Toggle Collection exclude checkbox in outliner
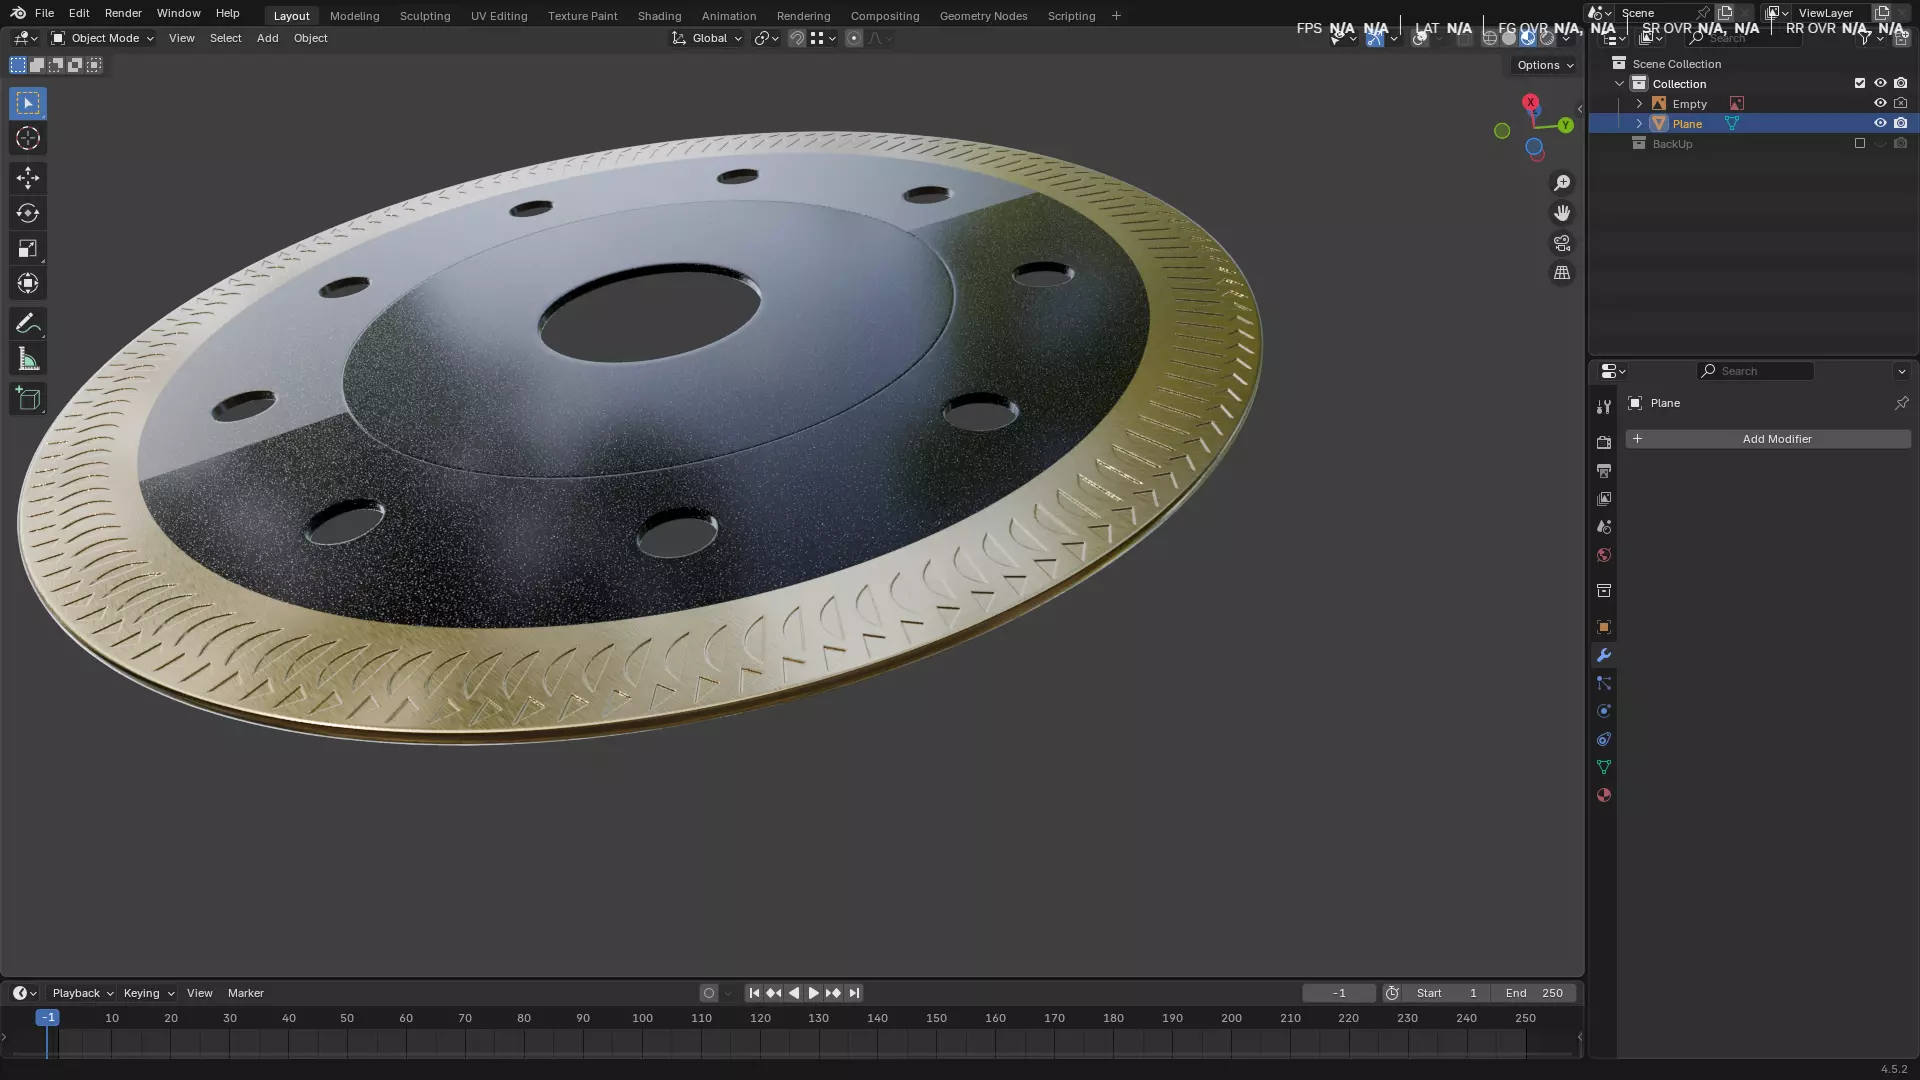The height and width of the screenshot is (1080, 1920). point(1860,83)
